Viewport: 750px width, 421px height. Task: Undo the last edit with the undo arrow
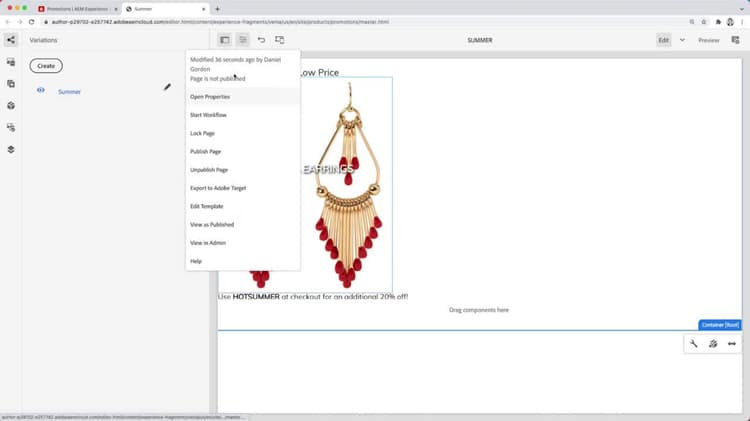pyautogui.click(x=261, y=40)
